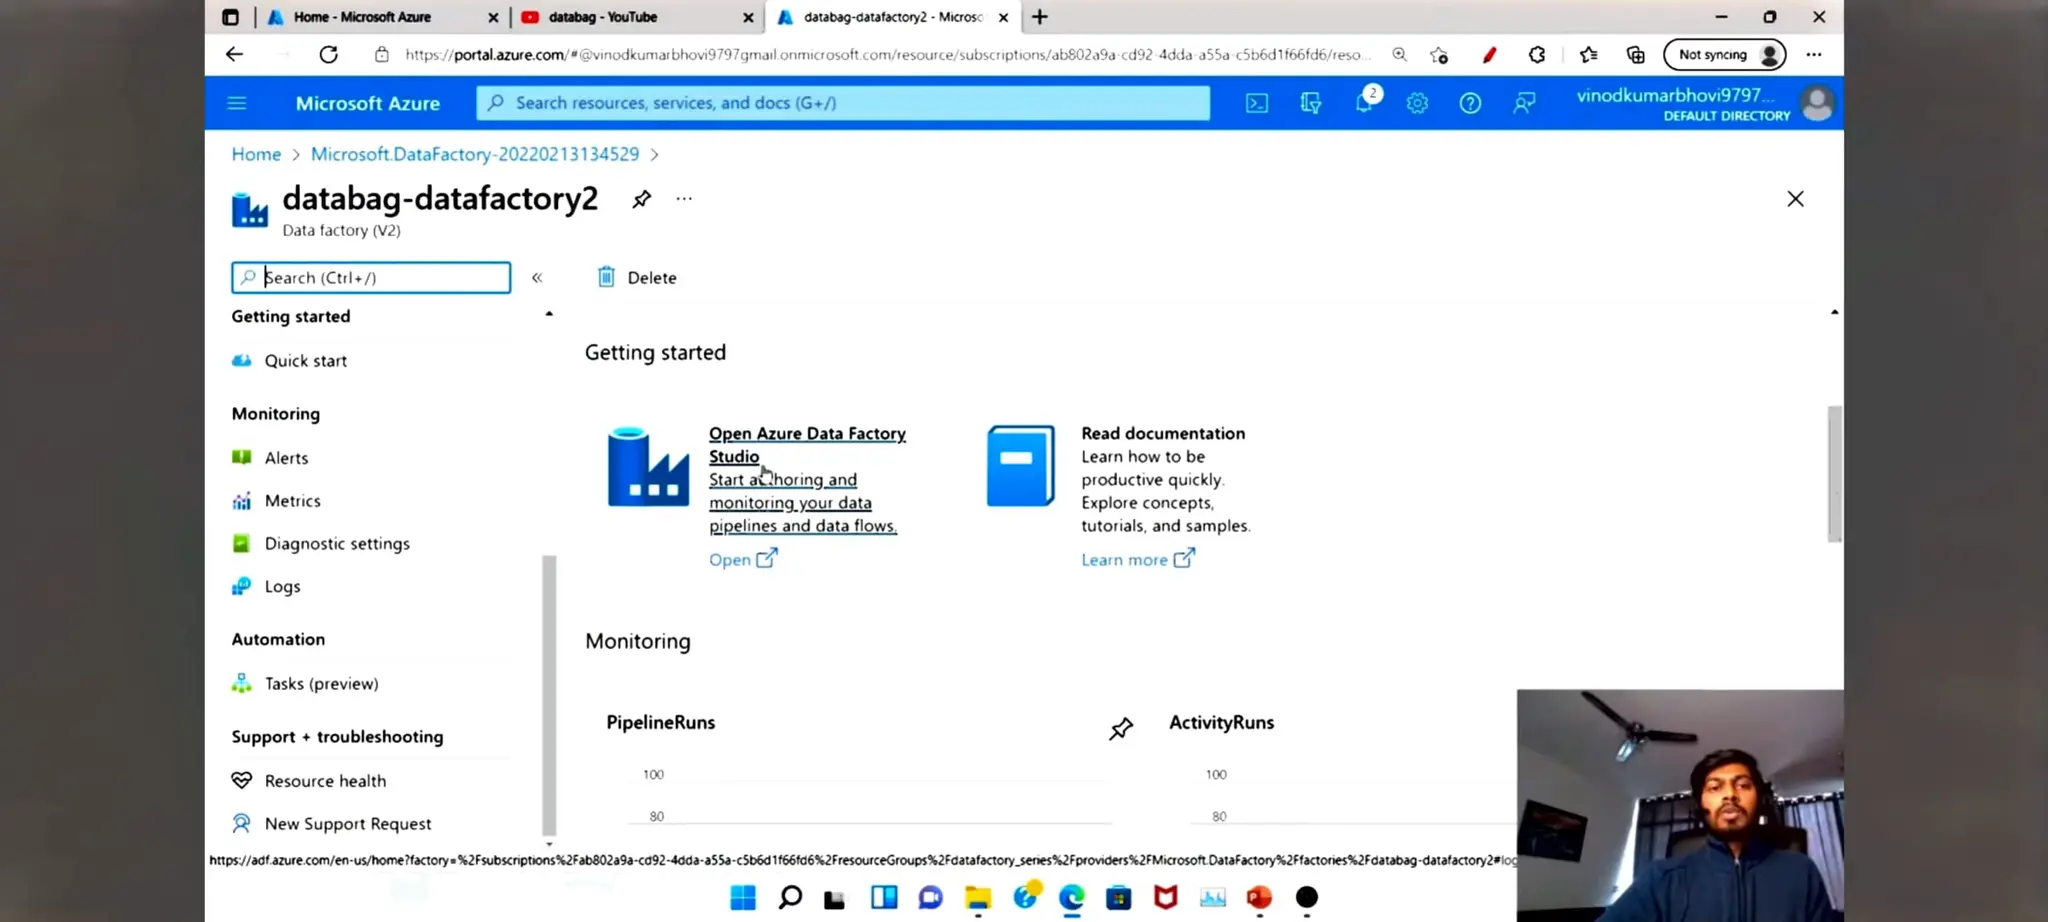2048x922 pixels.
Task: Refresh the browser page
Action: tap(328, 55)
